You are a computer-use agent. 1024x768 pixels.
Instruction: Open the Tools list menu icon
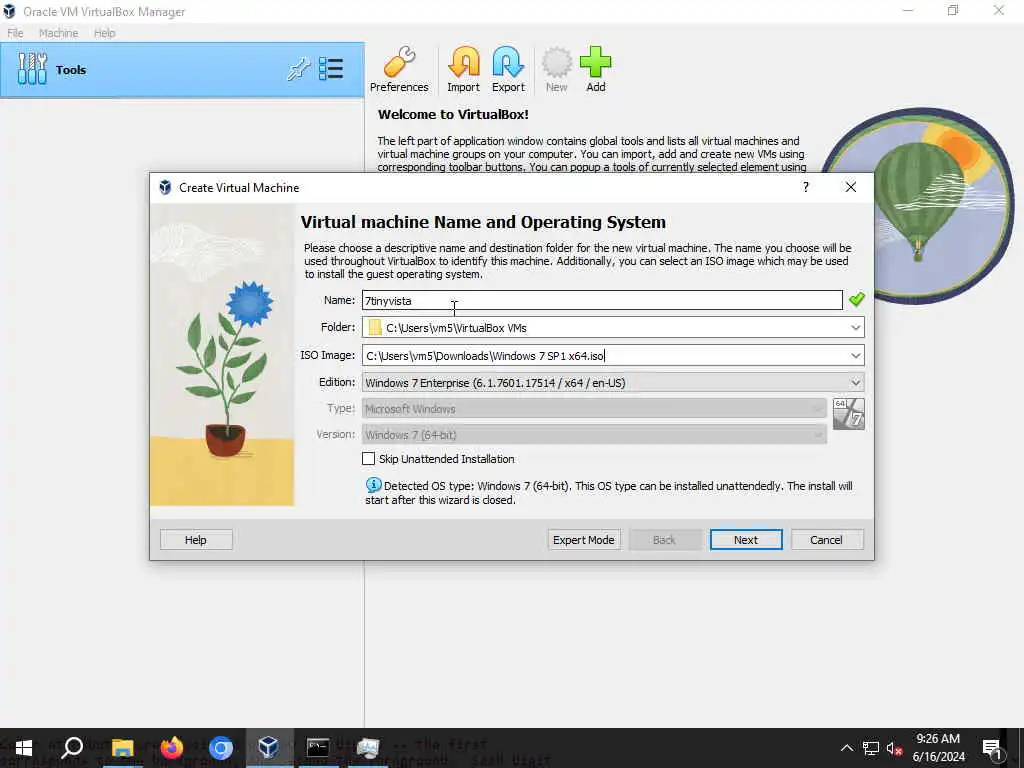[331, 69]
